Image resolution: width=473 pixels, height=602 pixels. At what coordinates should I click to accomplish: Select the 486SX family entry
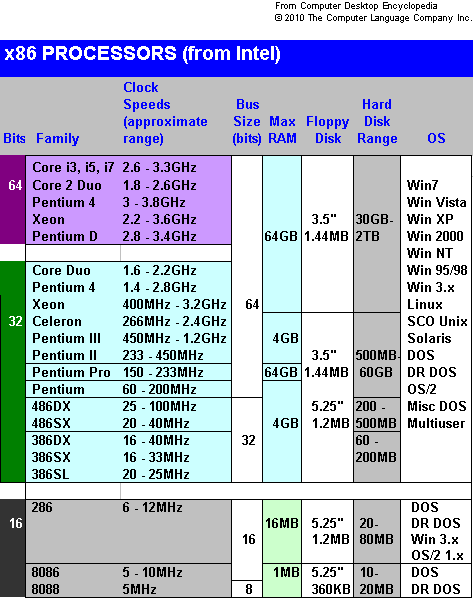[x=51, y=423]
